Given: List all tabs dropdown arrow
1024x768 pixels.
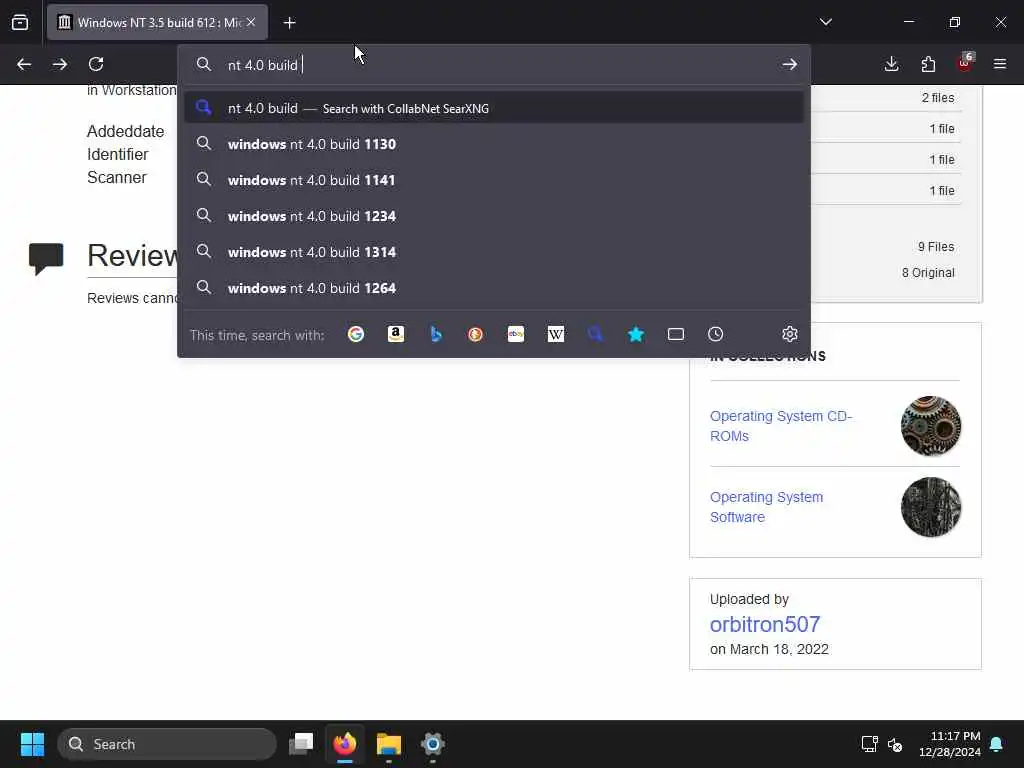Looking at the screenshot, I should click(x=825, y=22).
